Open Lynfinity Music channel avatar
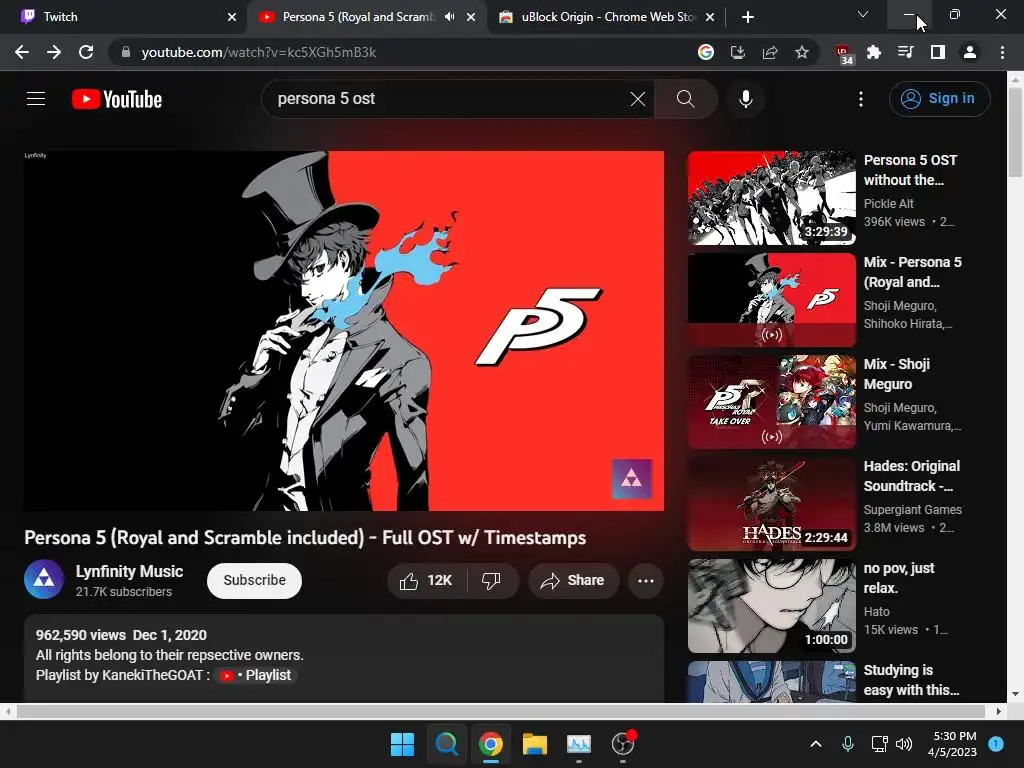Image resolution: width=1024 pixels, height=768 pixels. pyautogui.click(x=44, y=579)
